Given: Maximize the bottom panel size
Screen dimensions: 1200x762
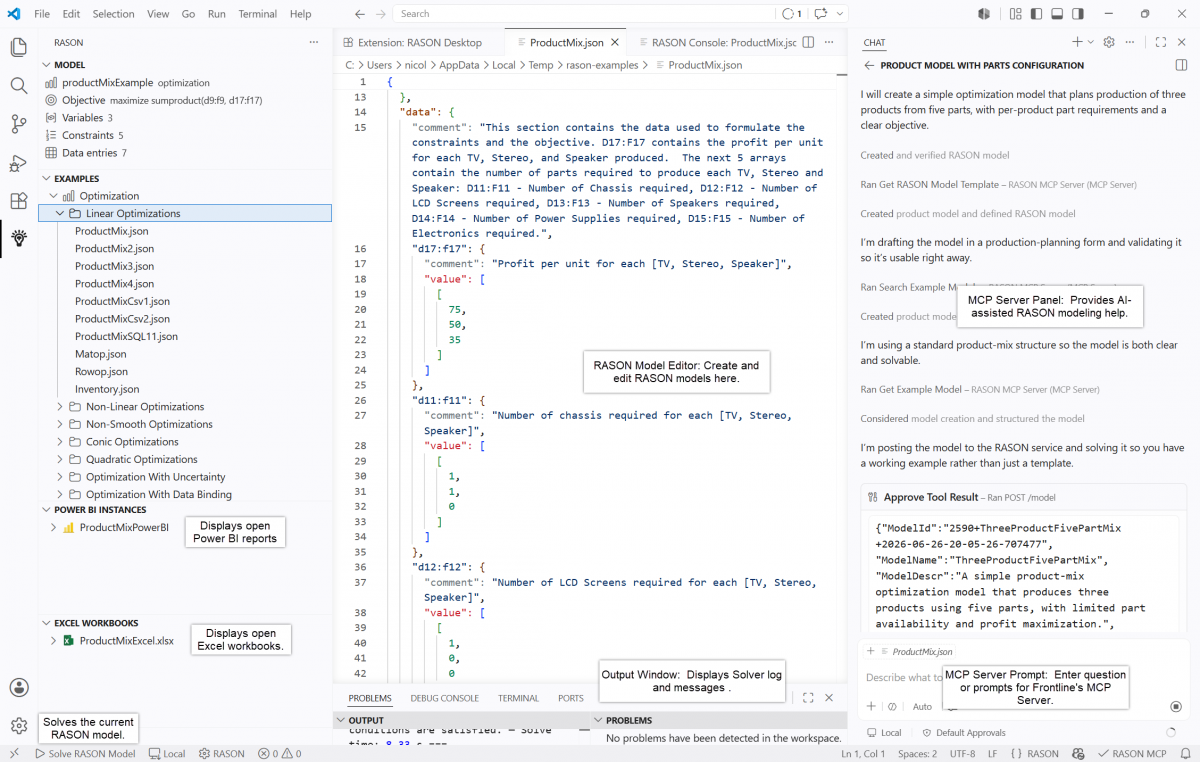Looking at the screenshot, I should coord(808,698).
